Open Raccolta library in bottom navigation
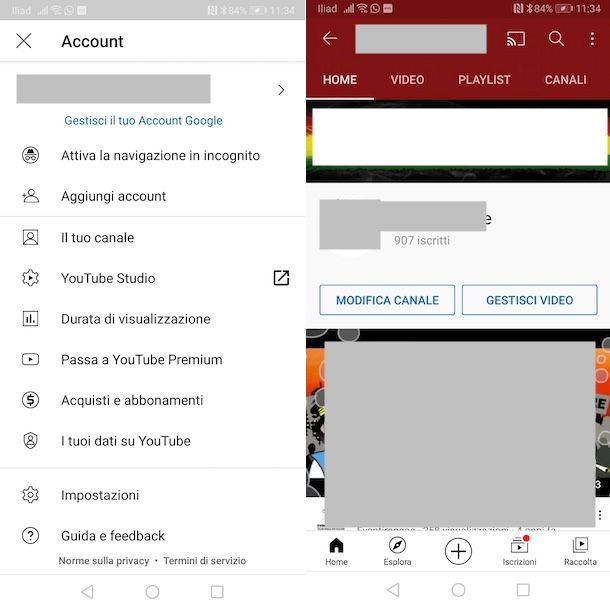Image resolution: width=610 pixels, height=610 pixels. click(x=580, y=552)
